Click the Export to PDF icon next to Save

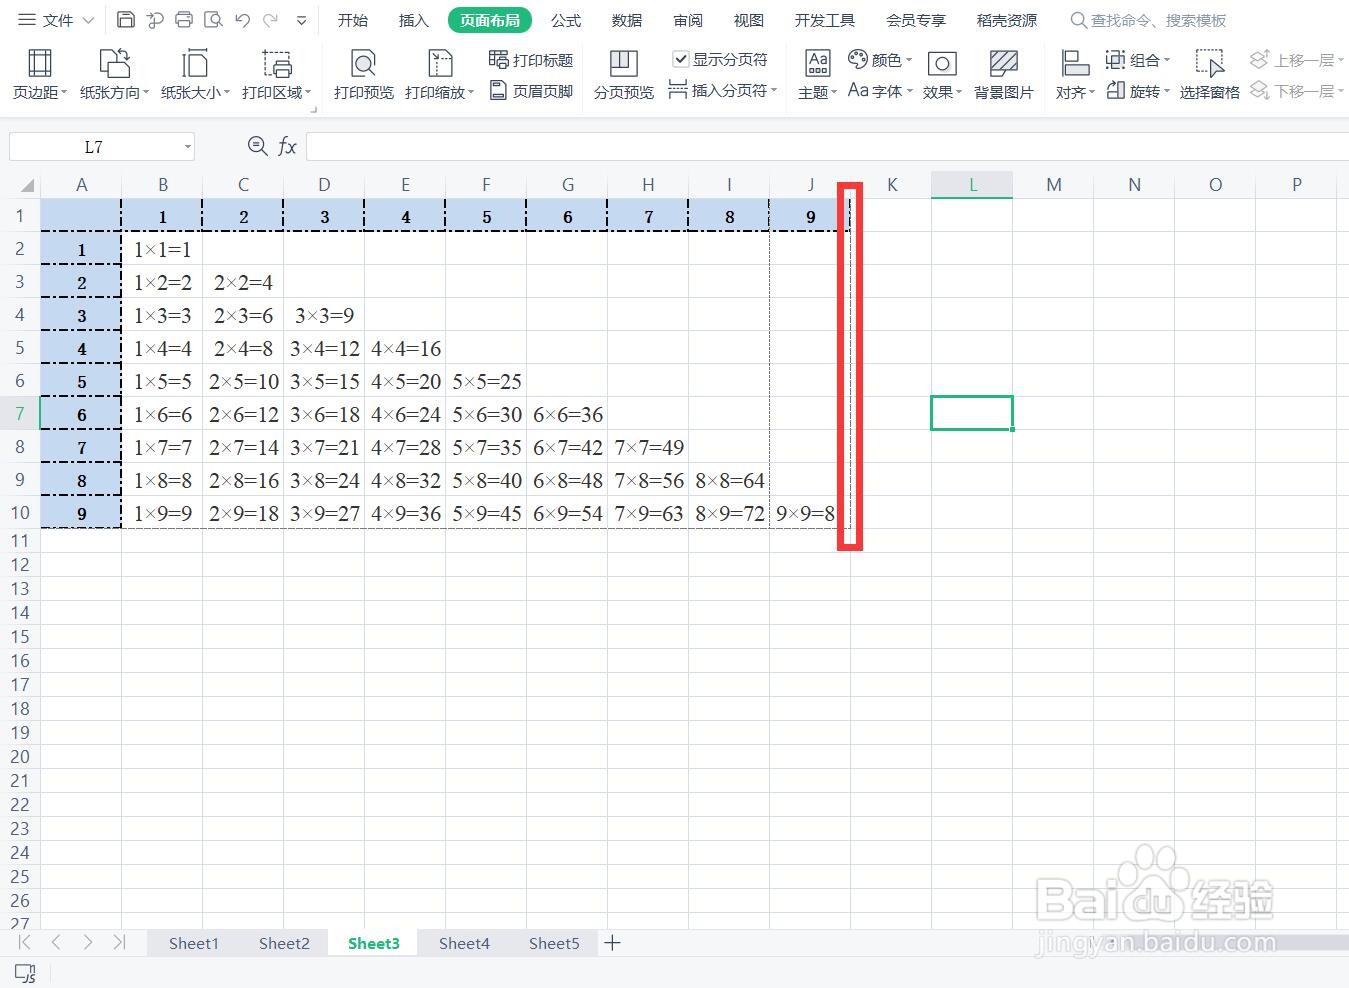(155, 20)
